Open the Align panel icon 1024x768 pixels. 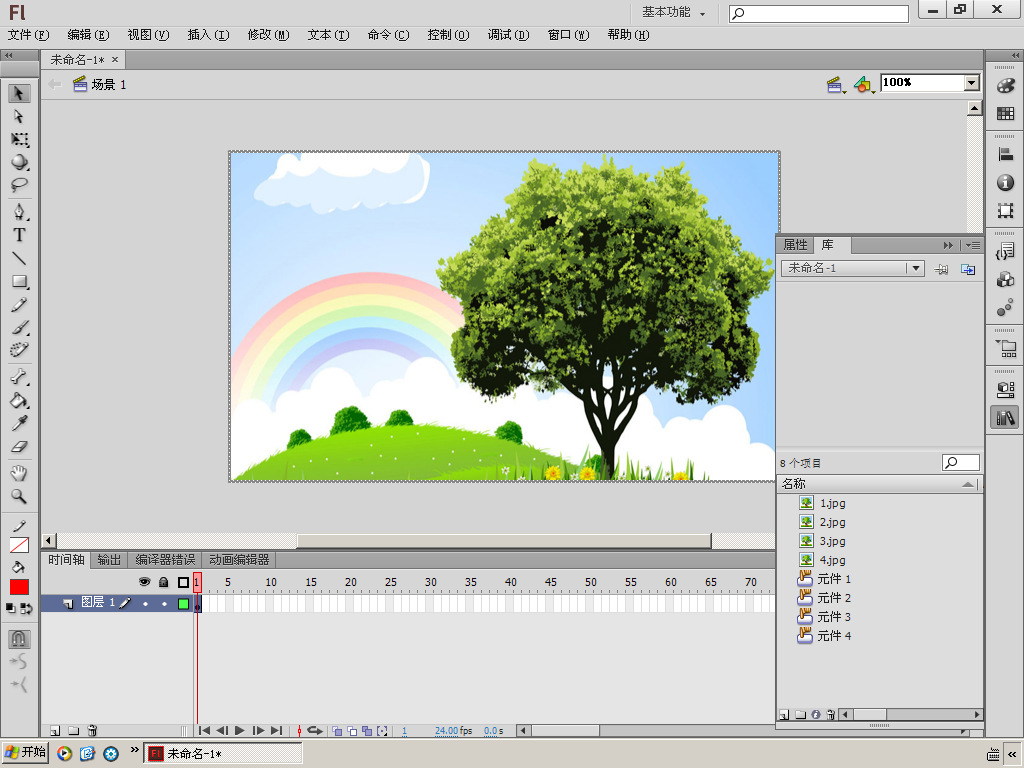point(1005,155)
